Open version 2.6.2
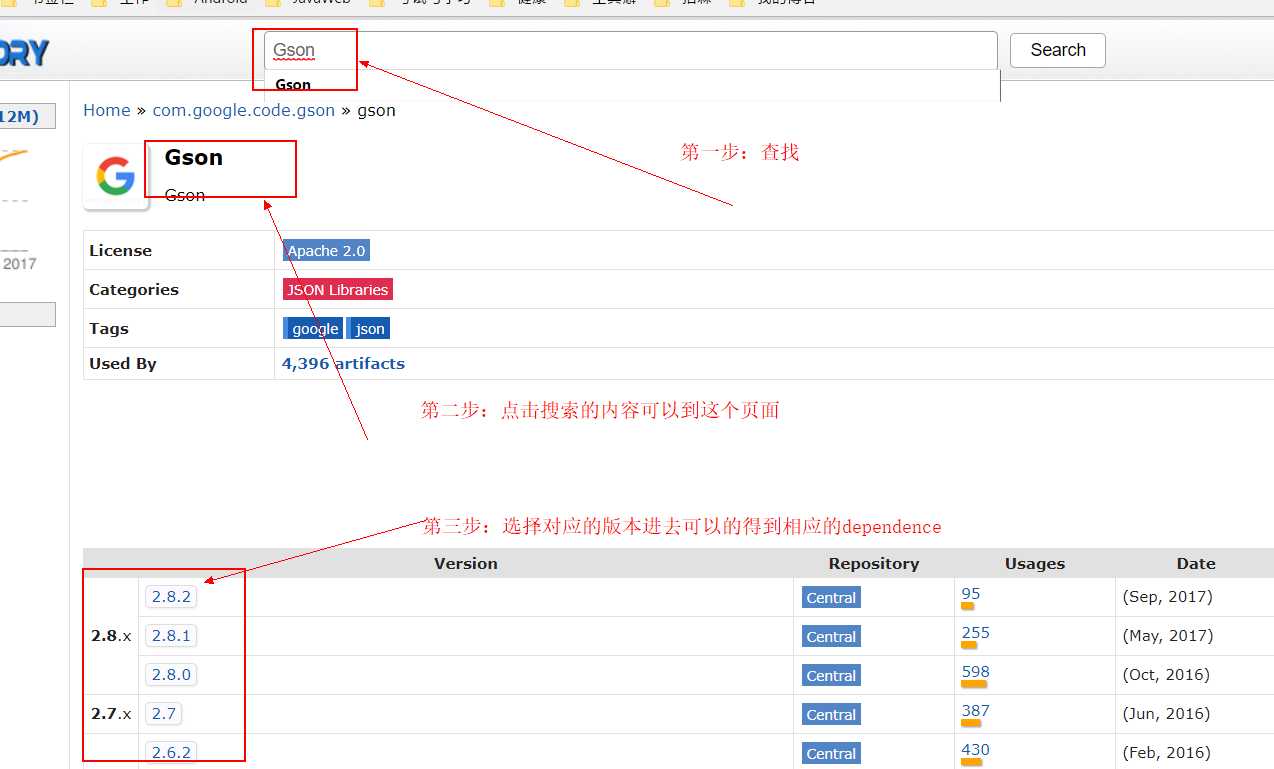The width and height of the screenshot is (1274, 769). tap(171, 753)
